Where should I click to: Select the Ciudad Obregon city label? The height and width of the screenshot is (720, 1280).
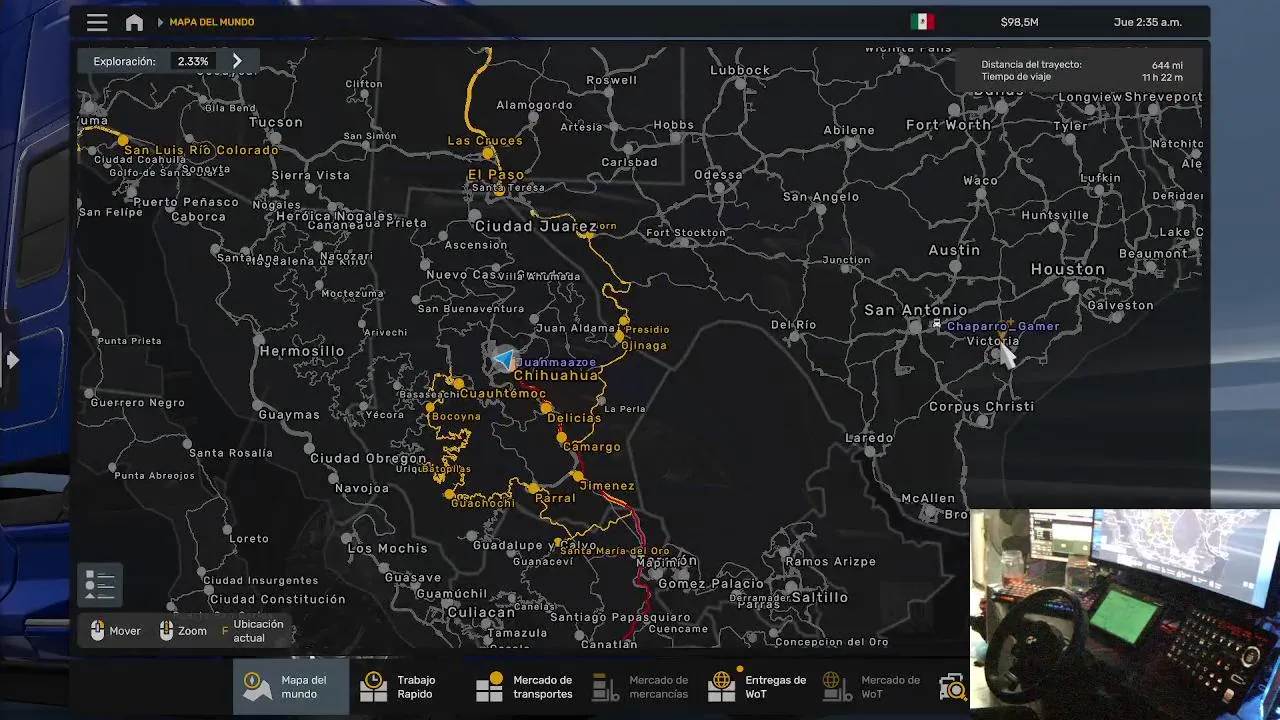coord(368,458)
